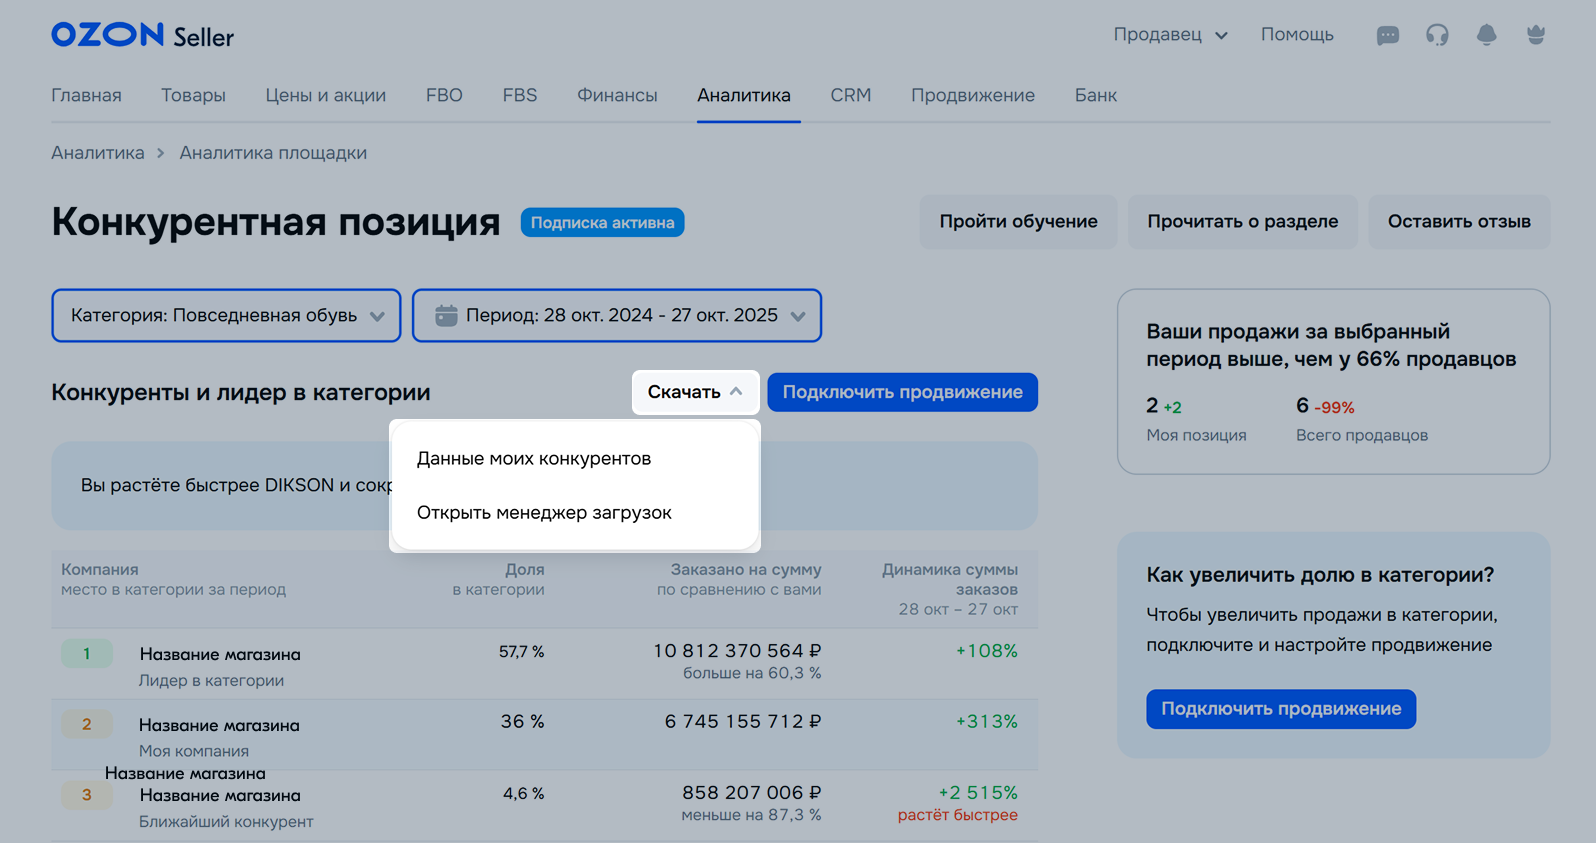
Task: Open notifications bell icon
Action: coord(1486,35)
